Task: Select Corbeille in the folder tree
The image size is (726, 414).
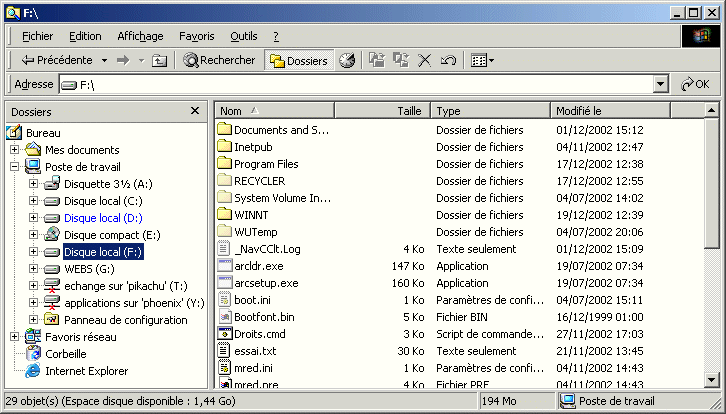Action: [x=65, y=354]
